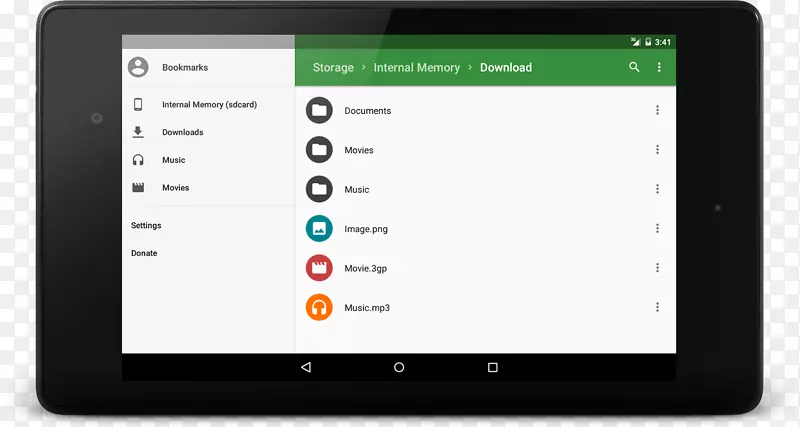This screenshot has height=427, width=800.
Task: Open options menu for Music.mp3
Action: click(x=657, y=307)
